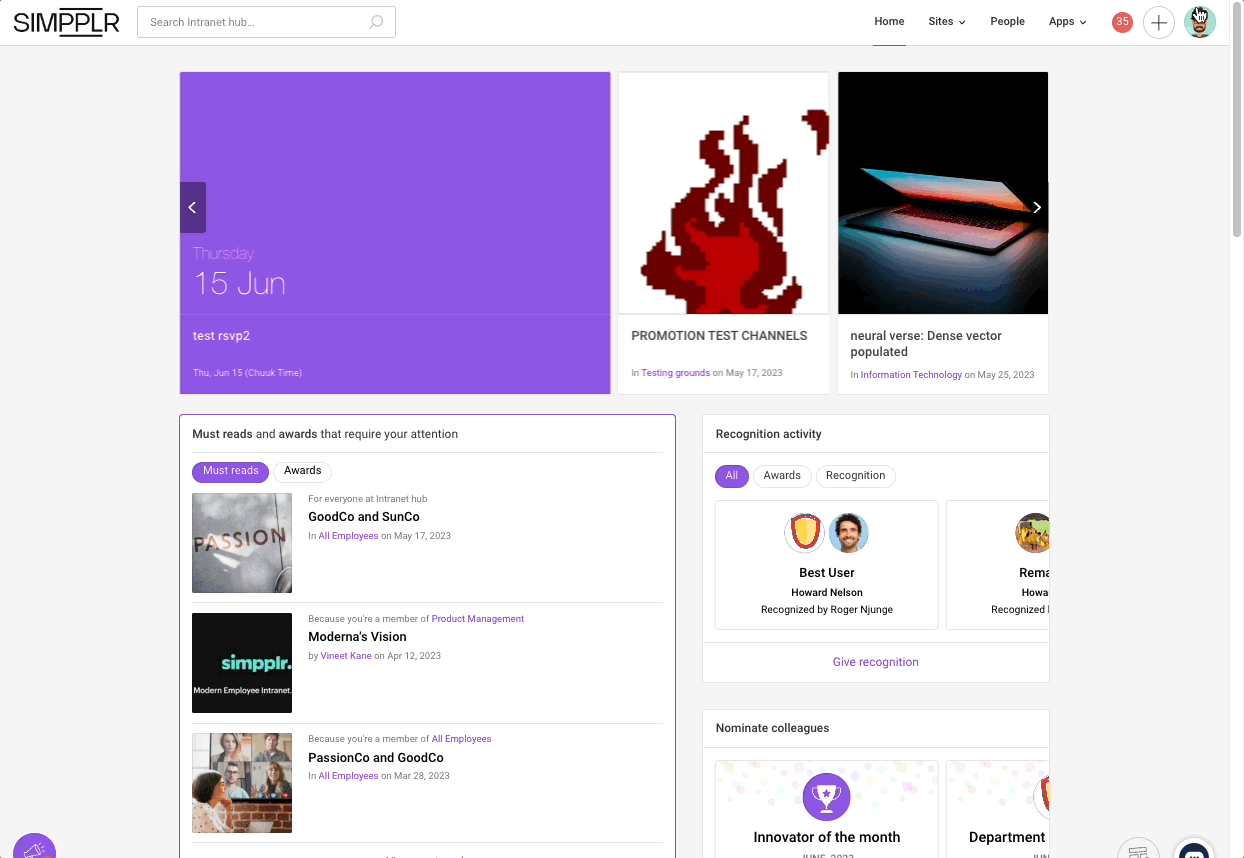This screenshot has width=1244, height=858.
Task: Click the page vertical scrollbar
Action: (1236, 119)
